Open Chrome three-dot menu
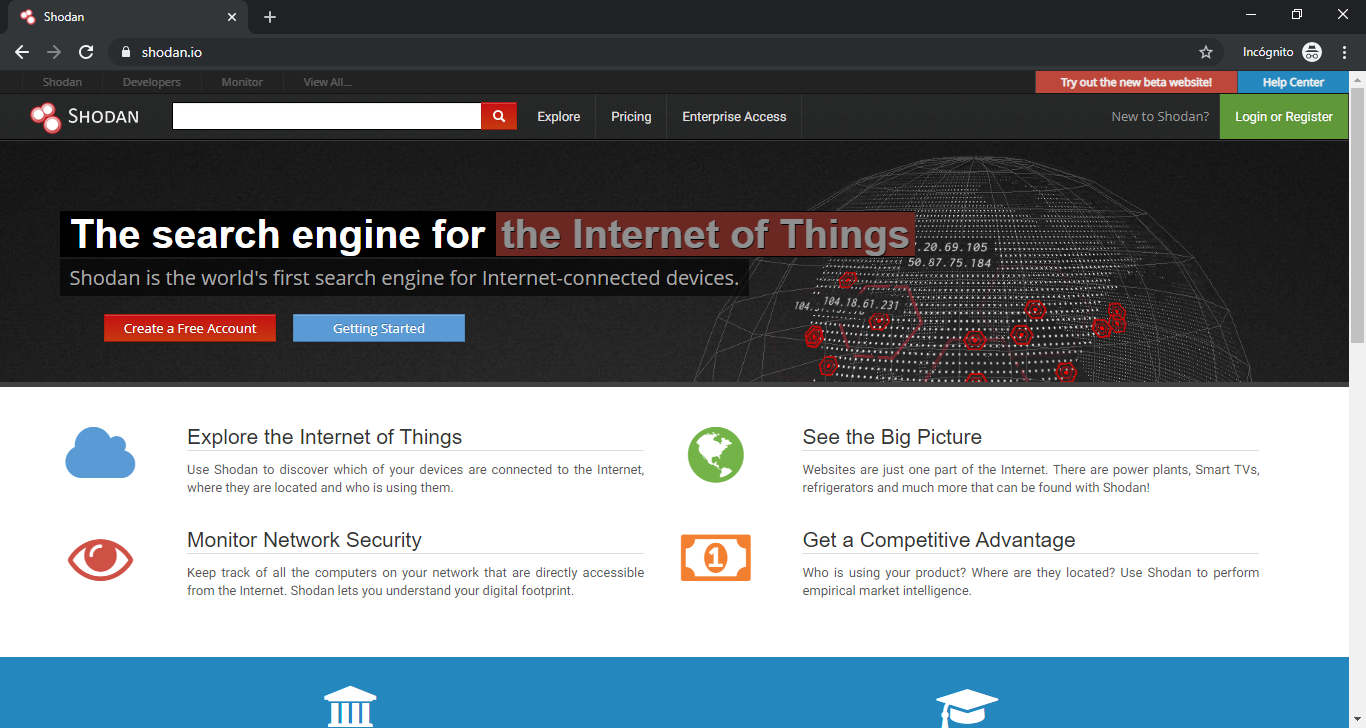 pos(1345,52)
